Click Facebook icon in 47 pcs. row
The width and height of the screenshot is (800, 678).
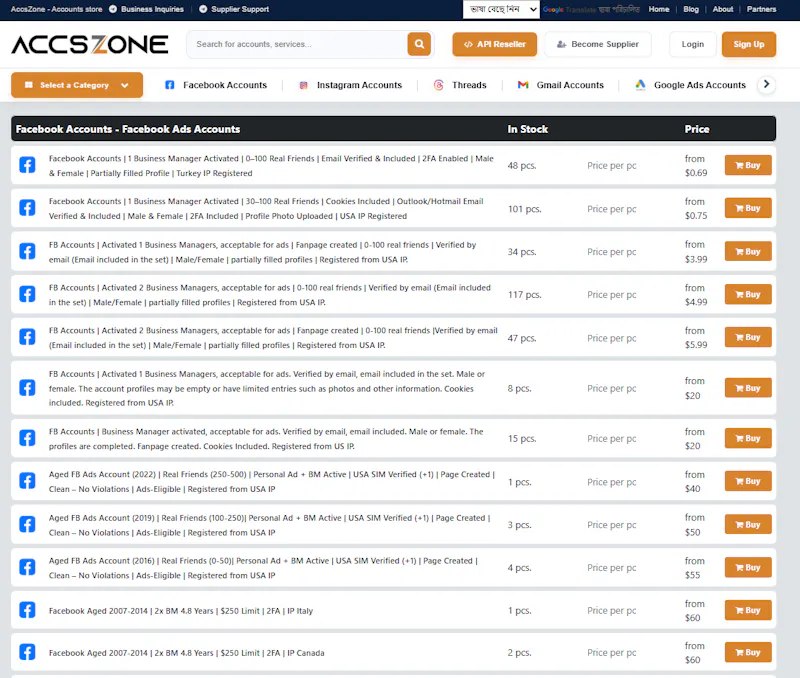click(x=28, y=337)
